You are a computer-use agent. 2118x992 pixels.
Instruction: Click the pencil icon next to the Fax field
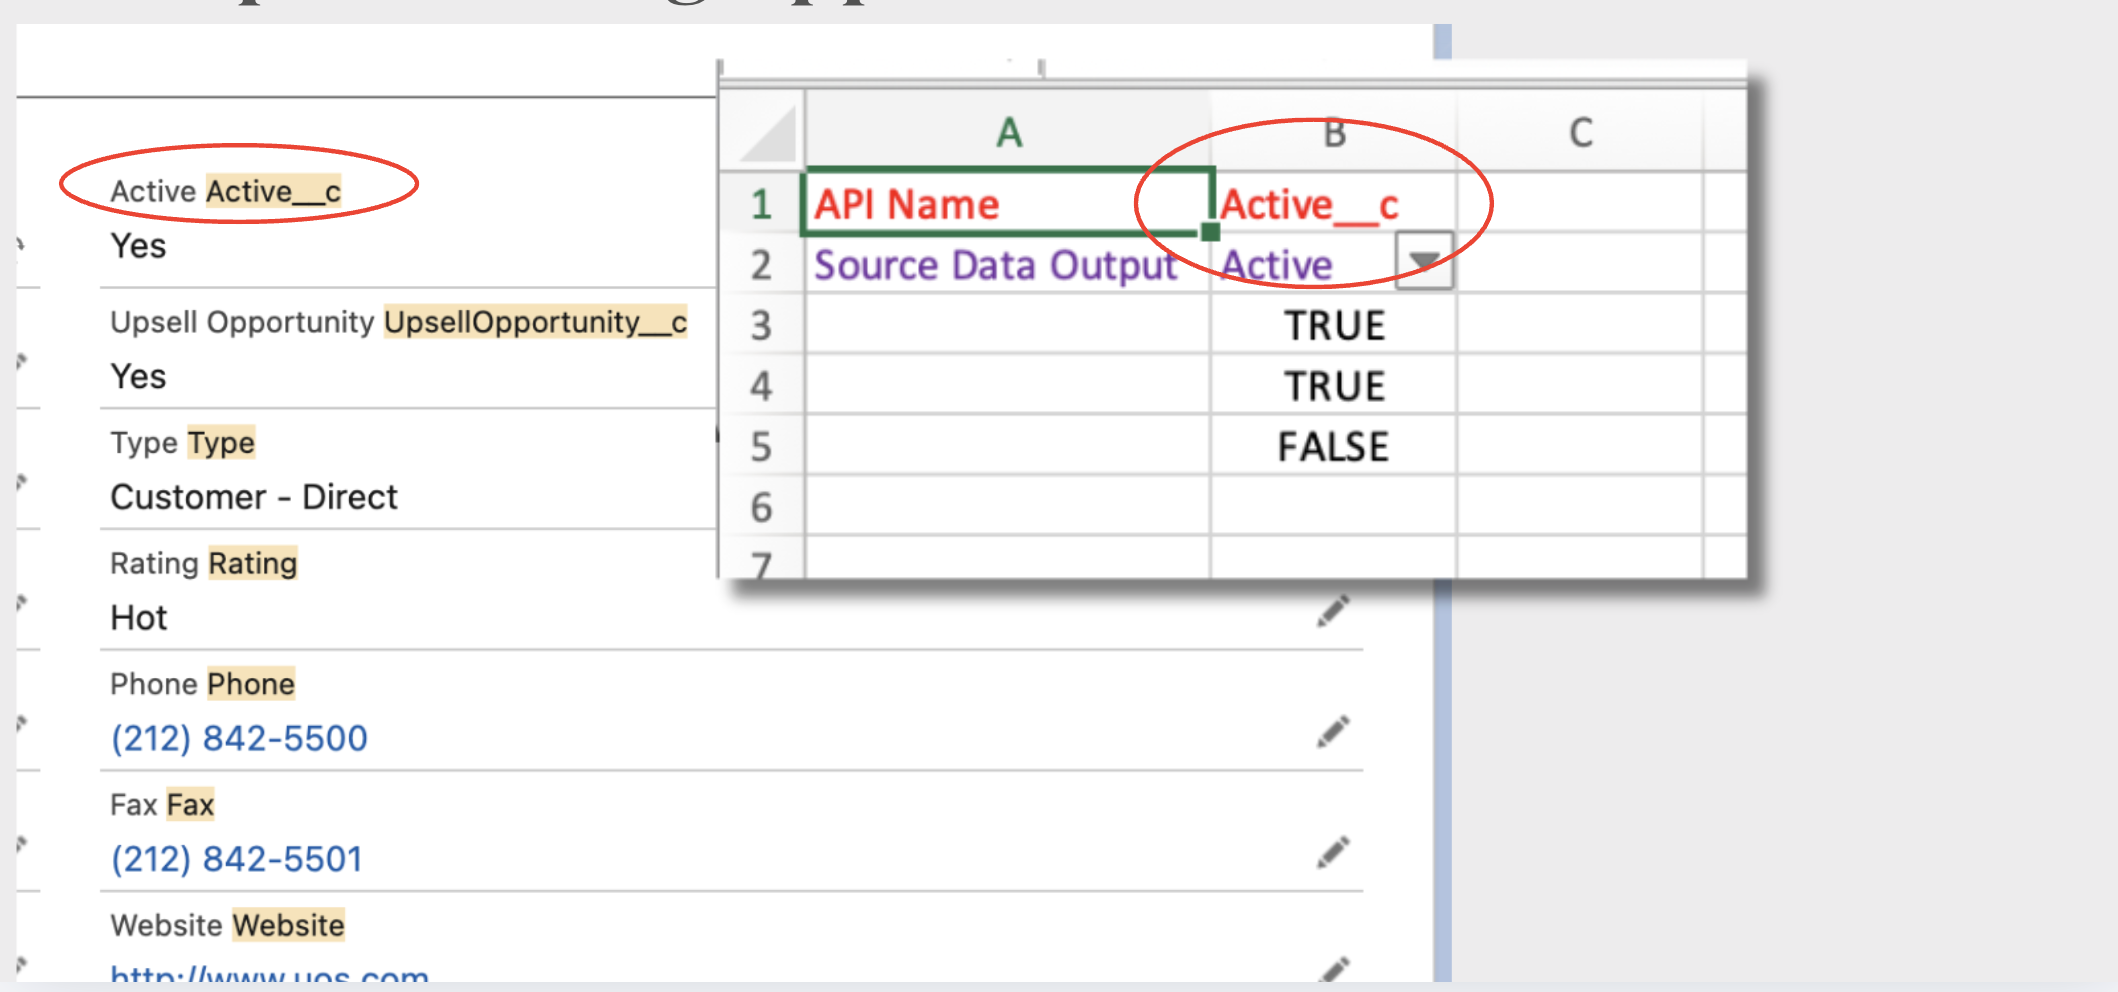1334,851
